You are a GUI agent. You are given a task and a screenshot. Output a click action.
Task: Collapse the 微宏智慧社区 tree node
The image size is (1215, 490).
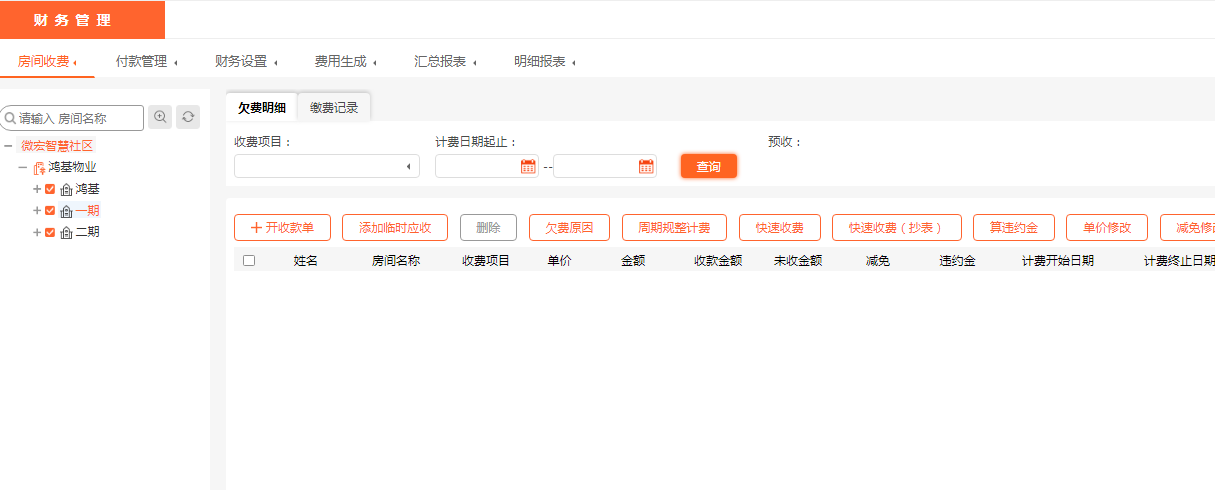[x=8, y=146]
